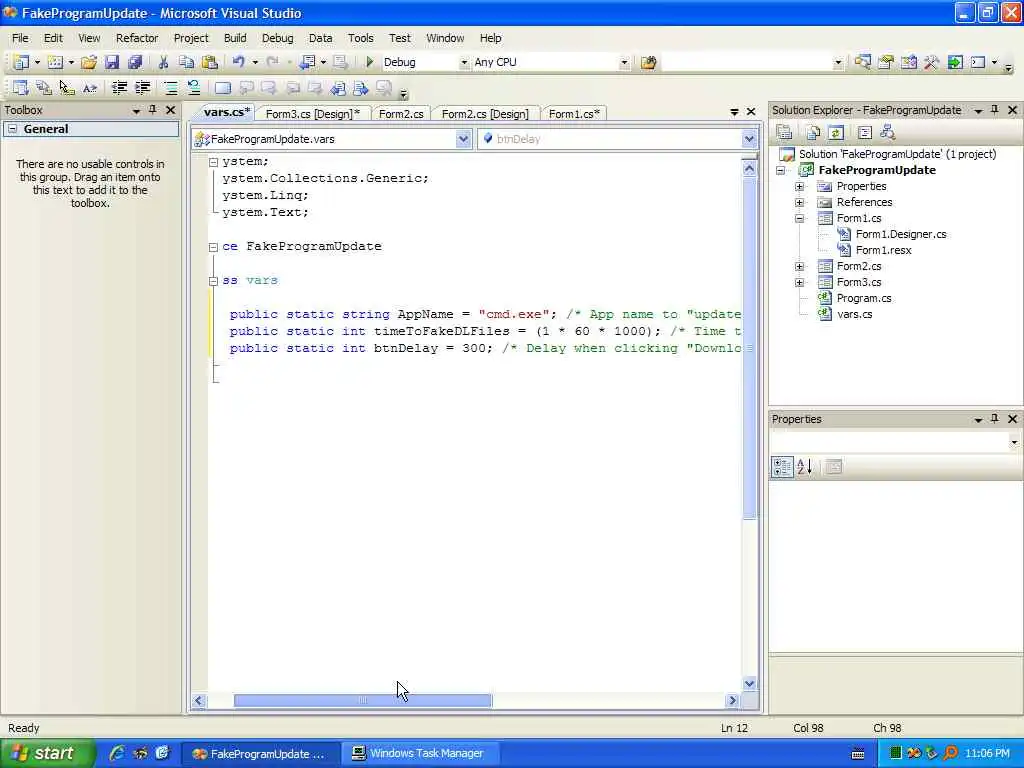Viewport: 1024px width, 768px height.
Task: Open the Toolbox via hammer-wrench icon
Action: pyautogui.click(x=931, y=62)
